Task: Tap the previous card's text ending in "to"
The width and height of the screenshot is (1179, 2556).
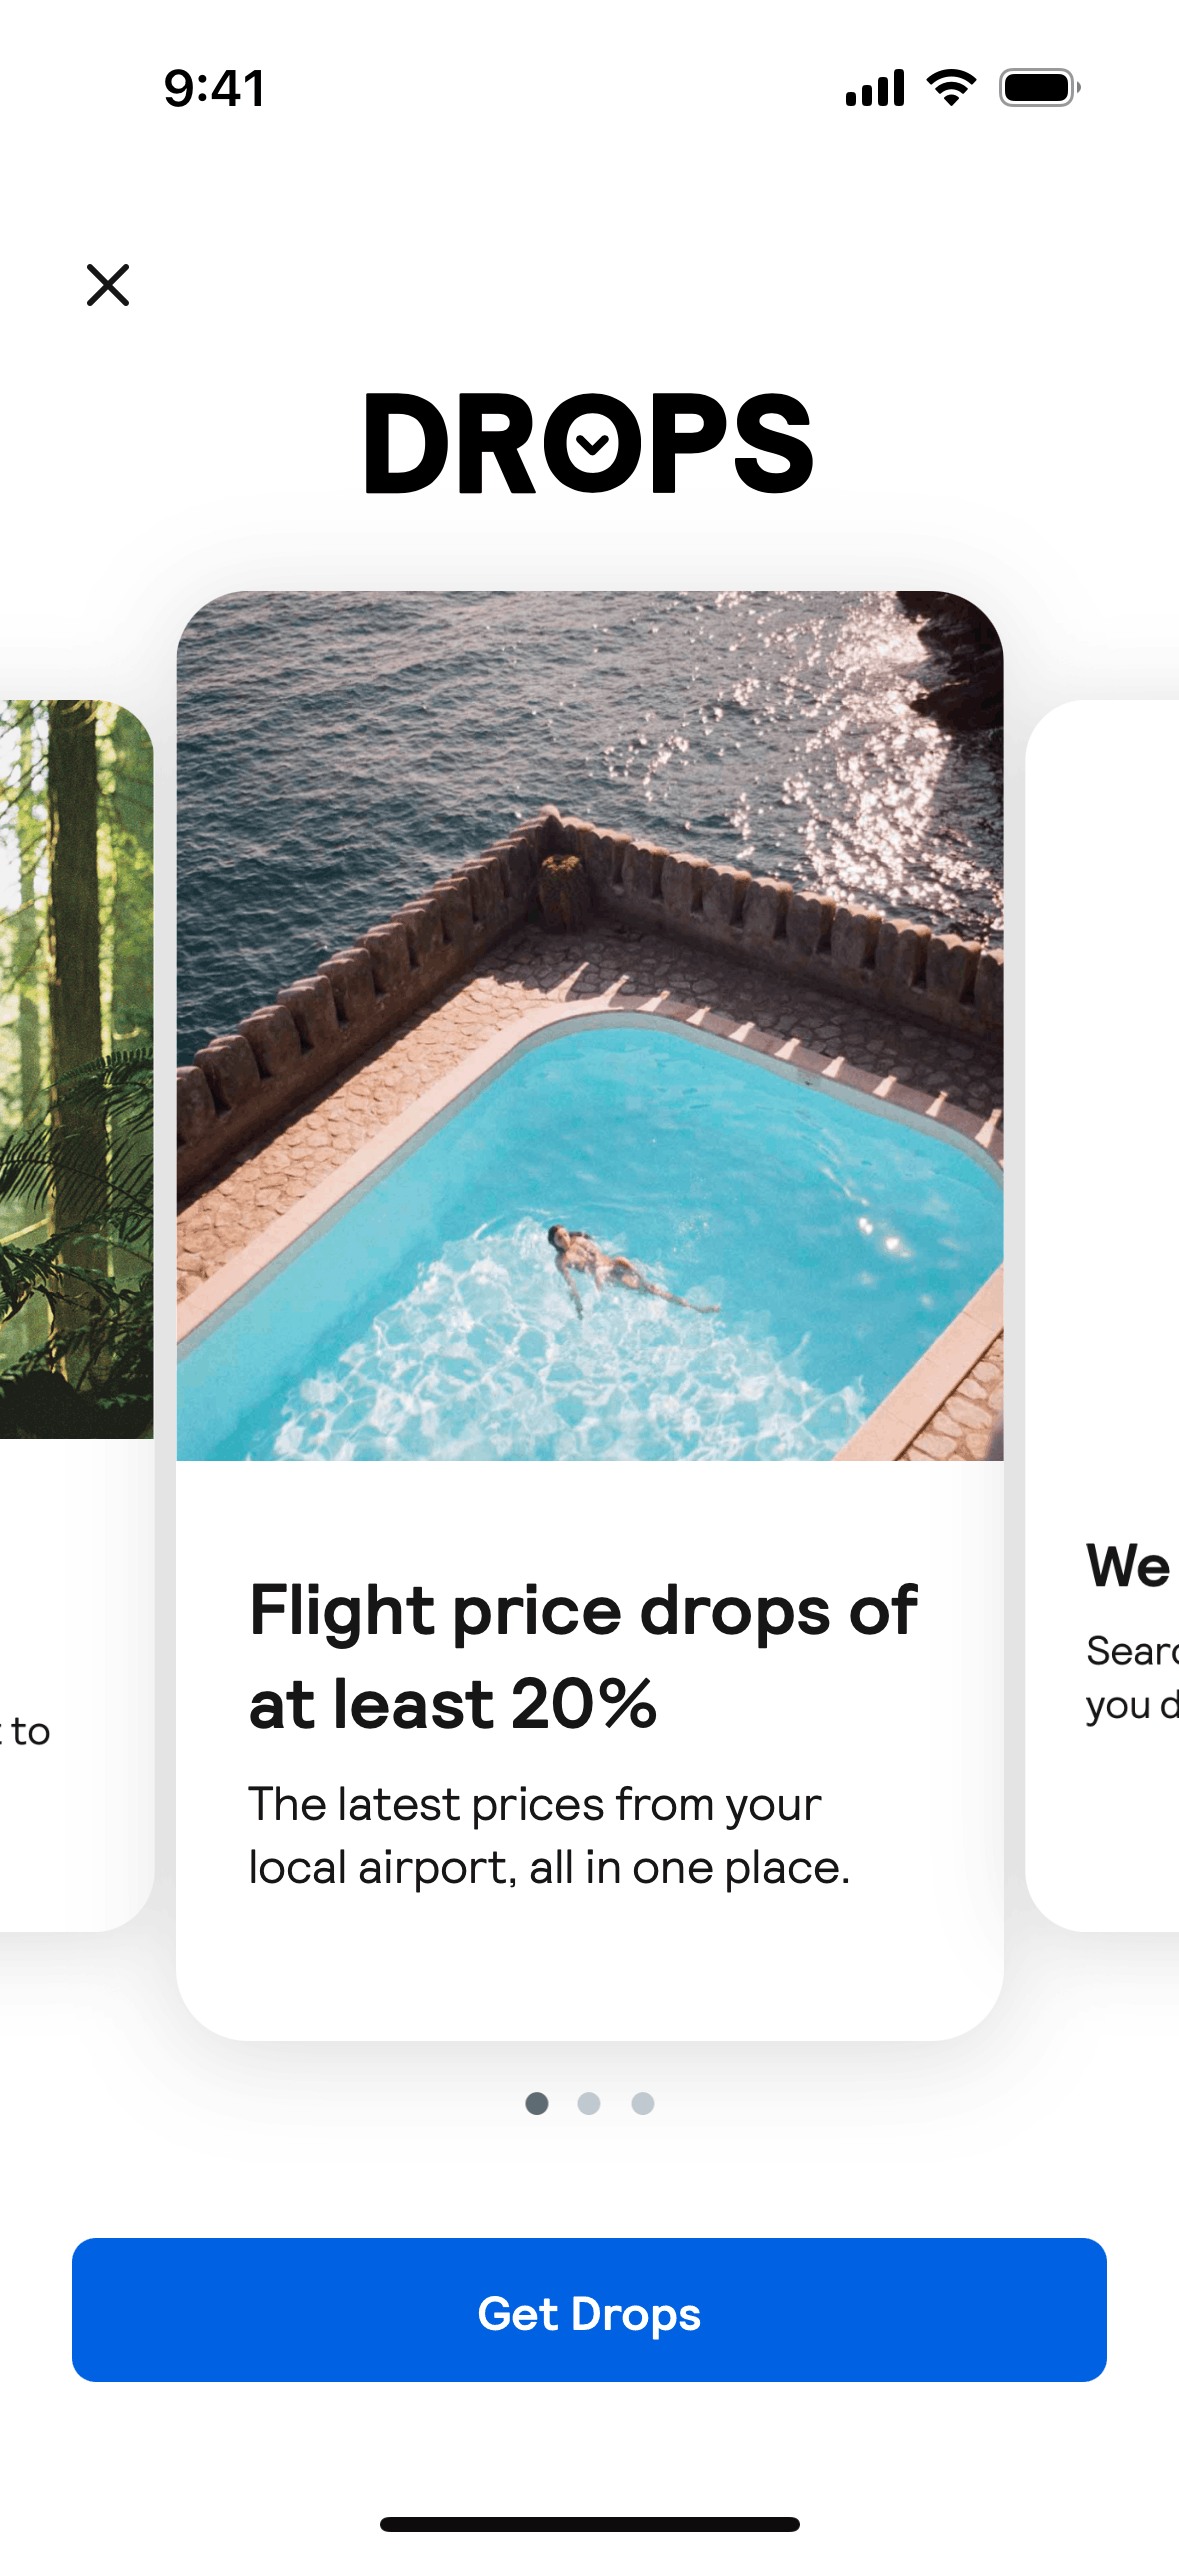Action: [x=28, y=1731]
